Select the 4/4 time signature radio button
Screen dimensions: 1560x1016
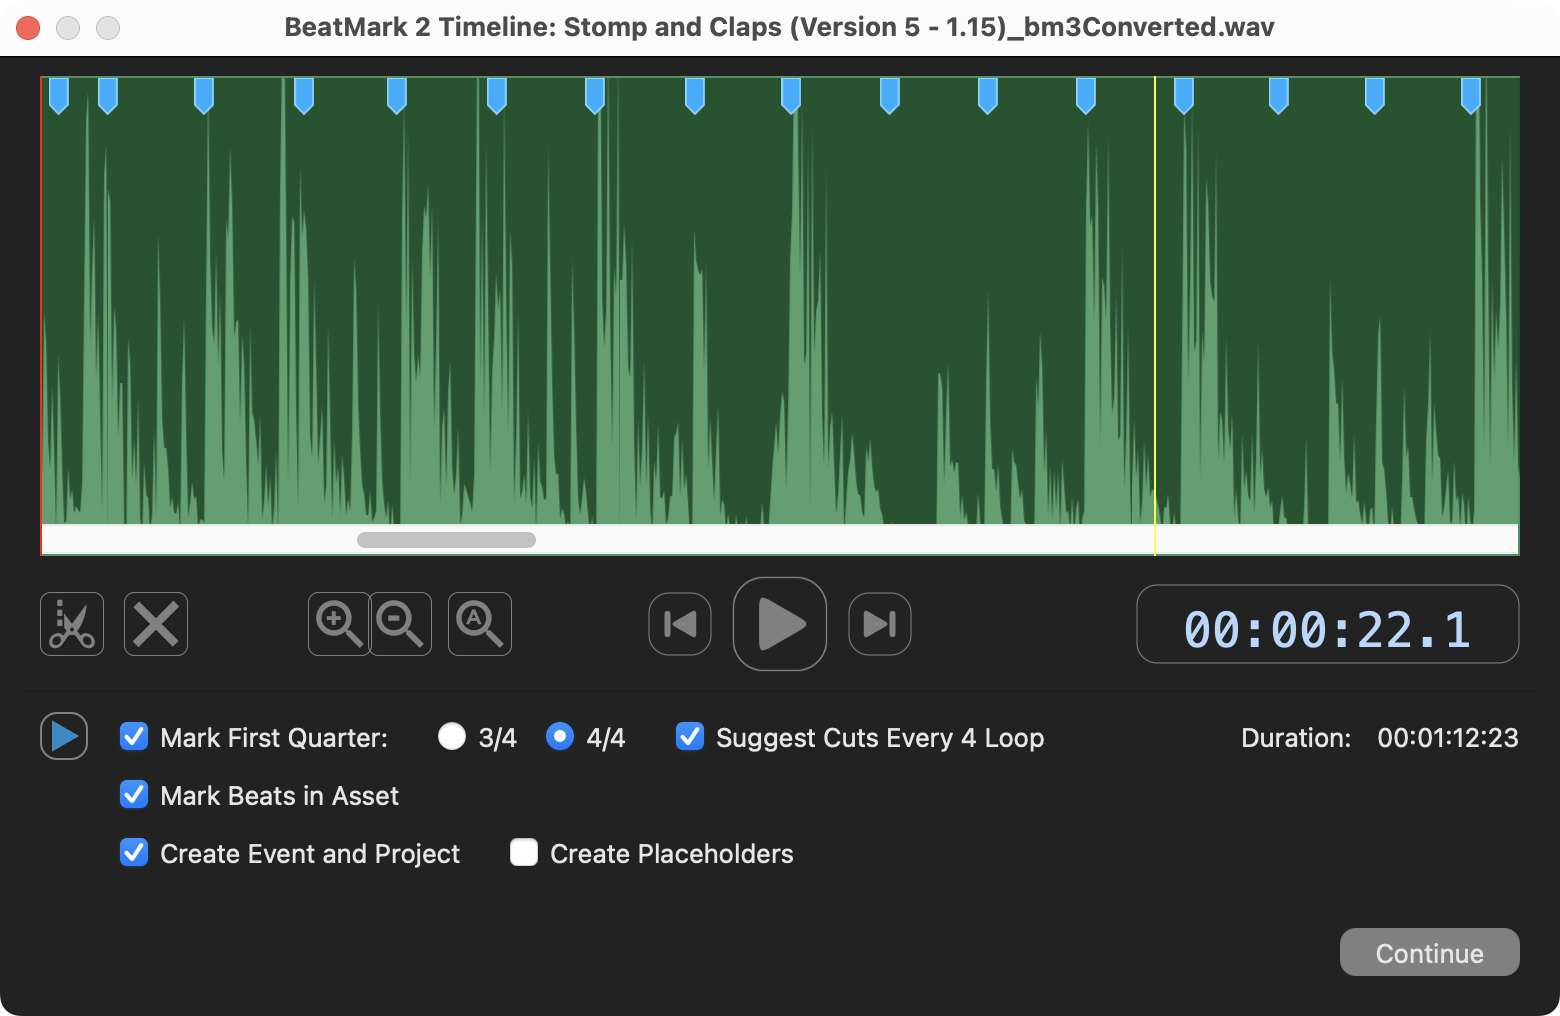click(560, 737)
